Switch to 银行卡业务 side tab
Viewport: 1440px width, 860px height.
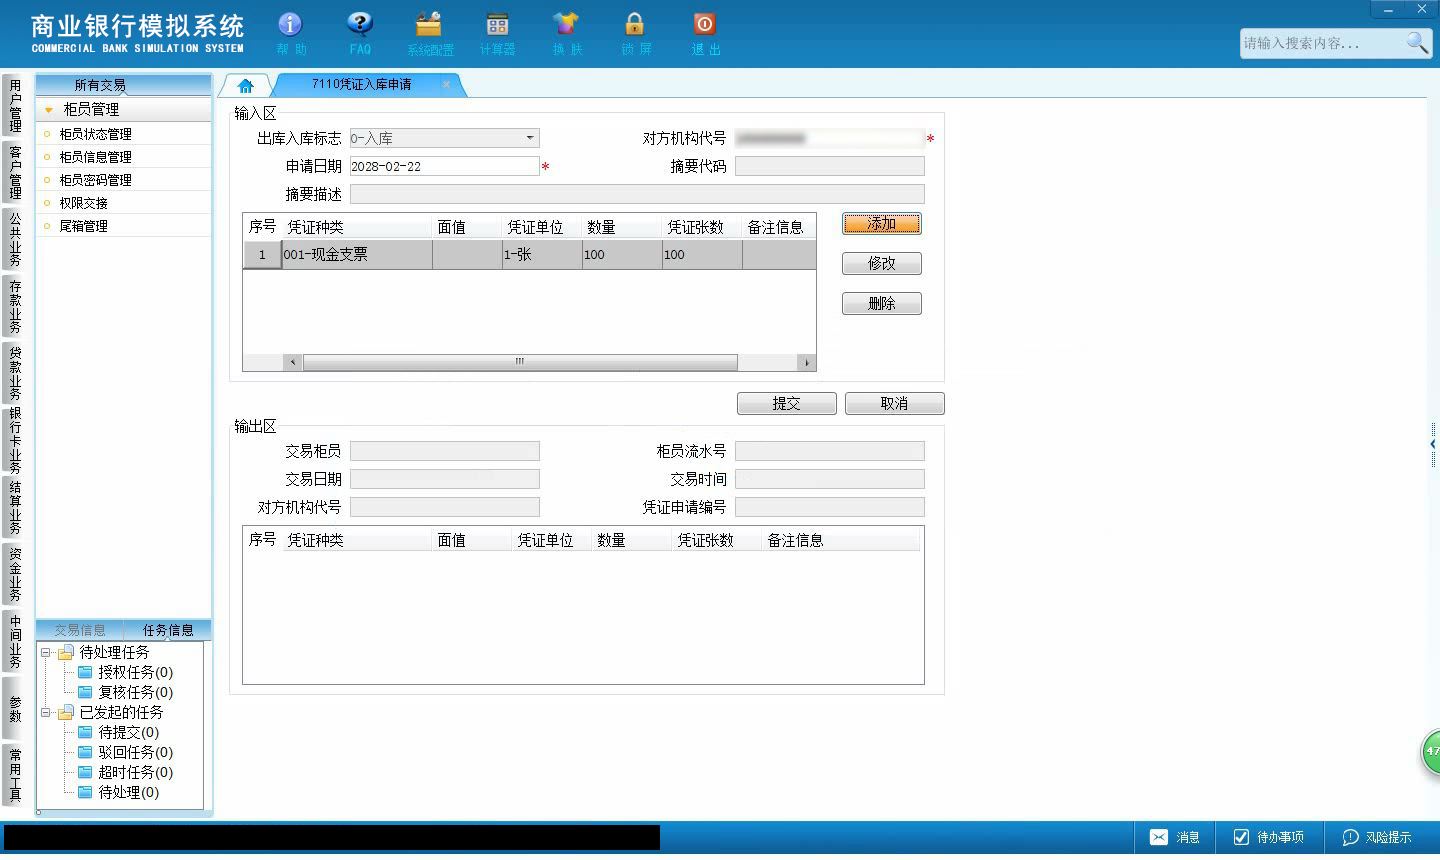click(x=15, y=440)
